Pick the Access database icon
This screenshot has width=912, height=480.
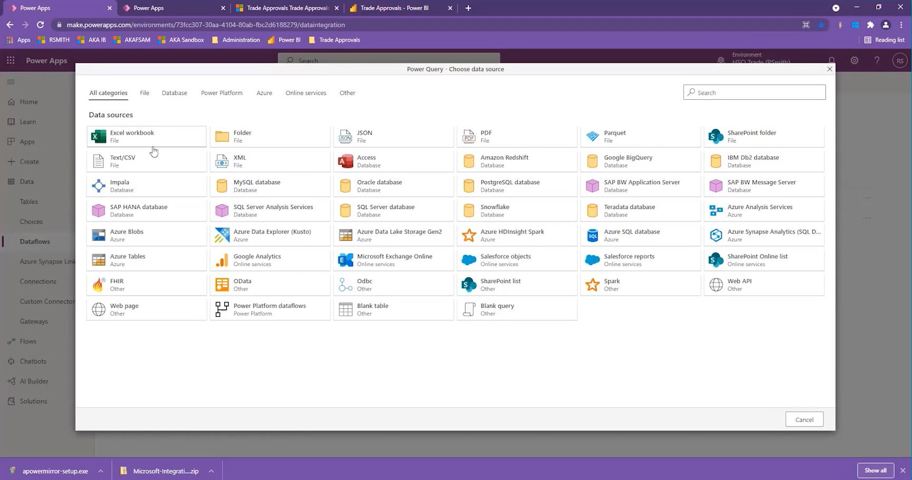(x=345, y=161)
